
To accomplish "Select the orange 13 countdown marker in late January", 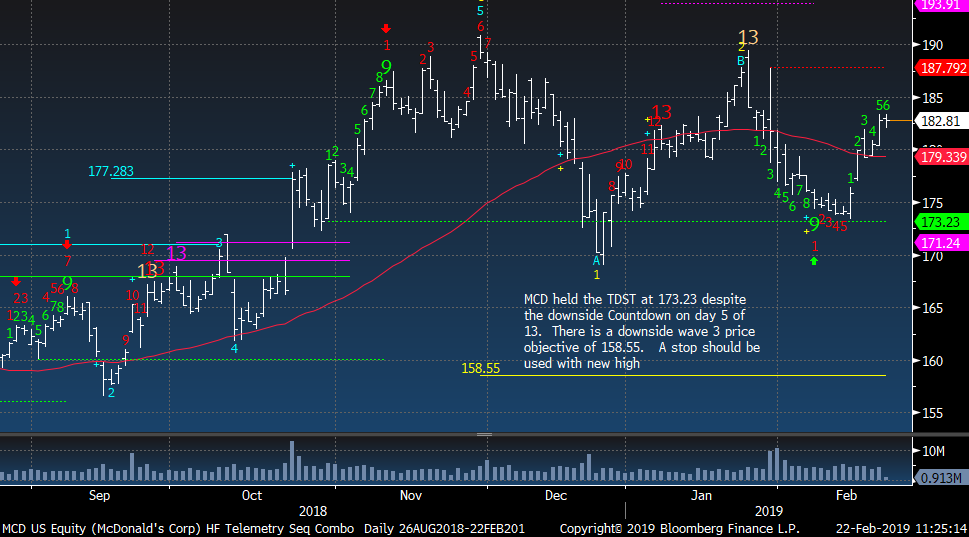I will tap(748, 38).
